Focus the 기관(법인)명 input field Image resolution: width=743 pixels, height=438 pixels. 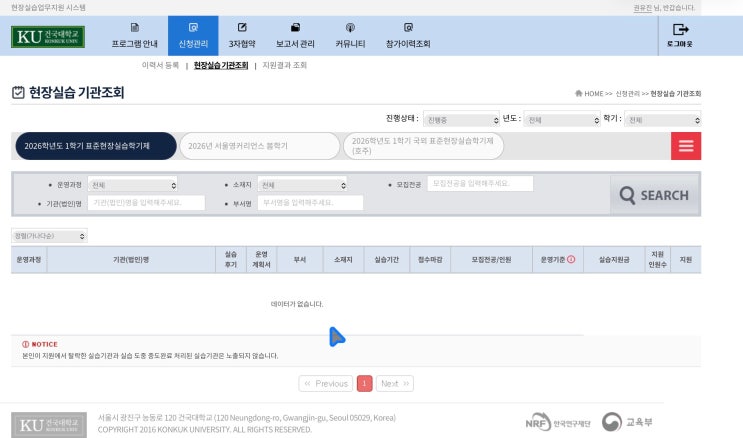[146, 203]
